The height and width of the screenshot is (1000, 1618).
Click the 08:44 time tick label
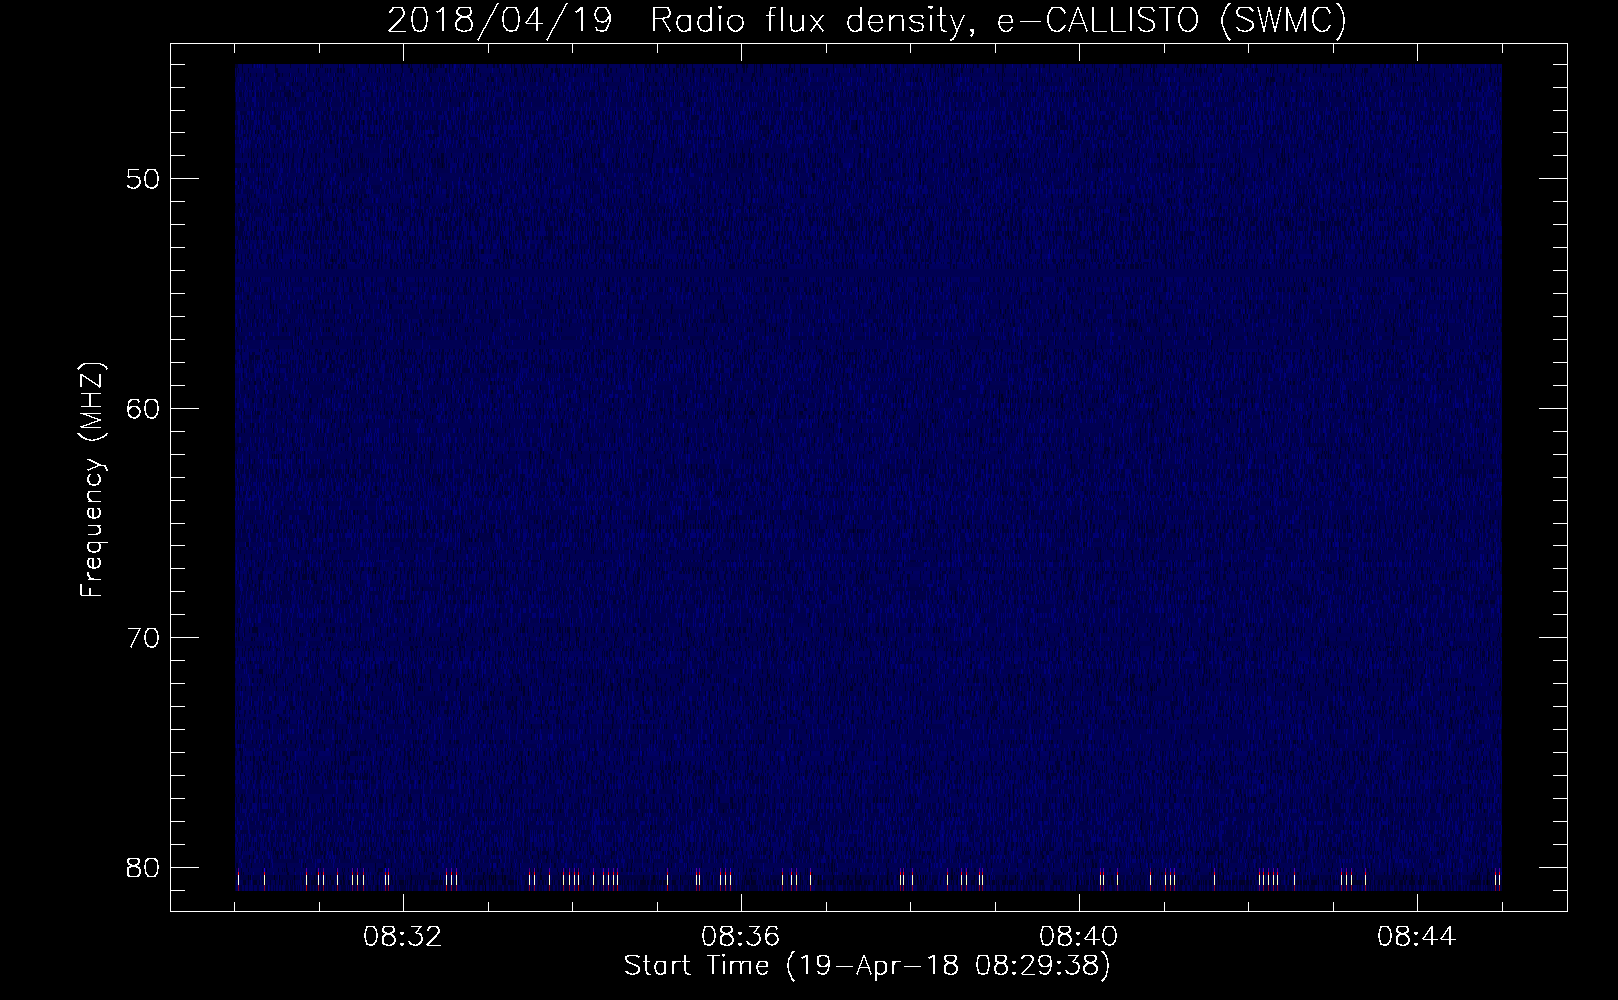click(1417, 937)
